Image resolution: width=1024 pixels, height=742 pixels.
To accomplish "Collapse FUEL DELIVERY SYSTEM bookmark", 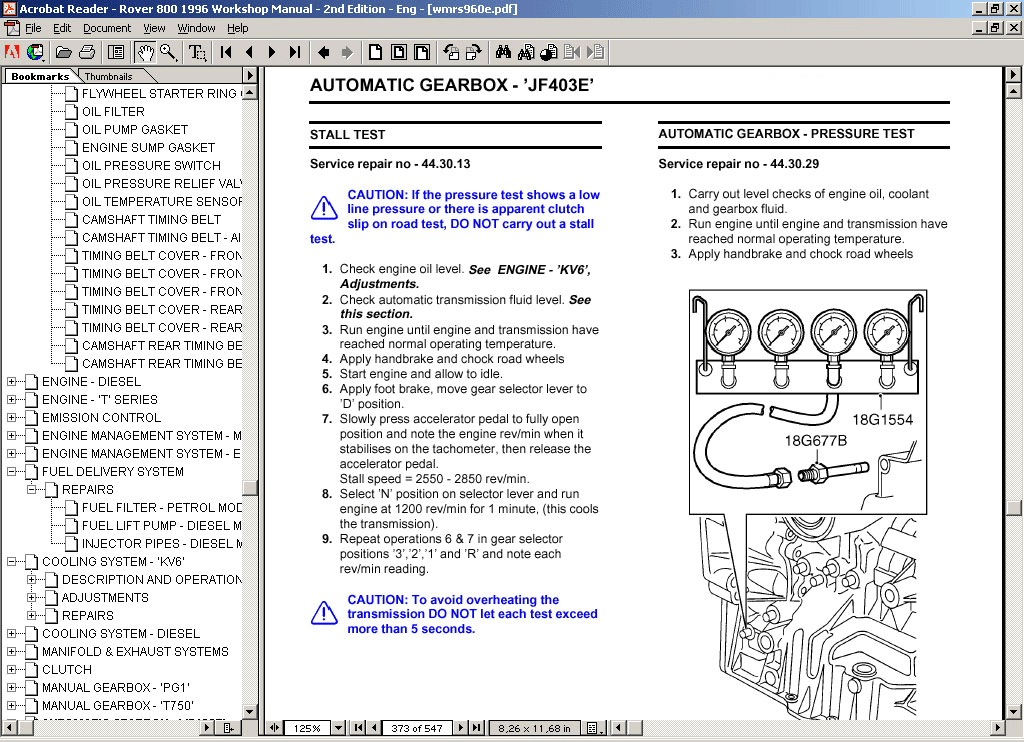I will point(12,472).
